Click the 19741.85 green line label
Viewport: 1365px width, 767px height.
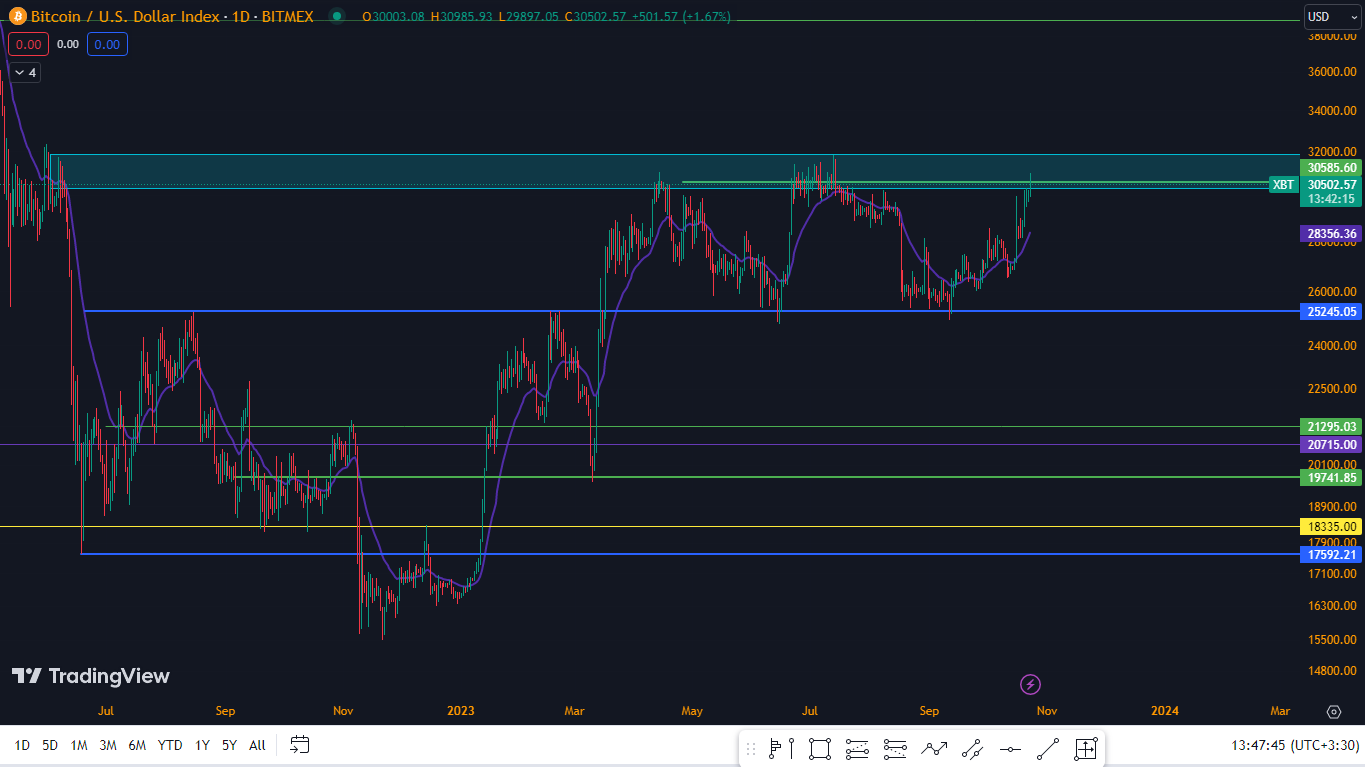pyautogui.click(x=1331, y=478)
